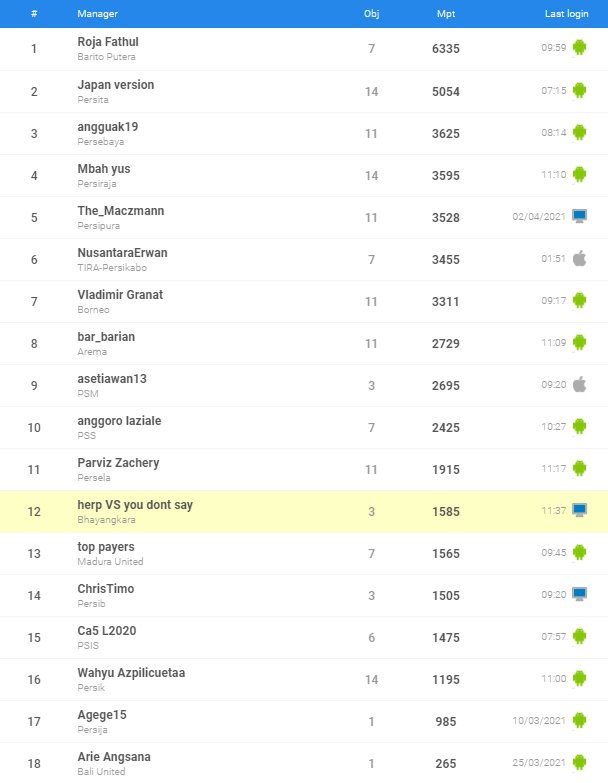
Task: Open manager profile Roja Fathul
Action: pos(108,42)
